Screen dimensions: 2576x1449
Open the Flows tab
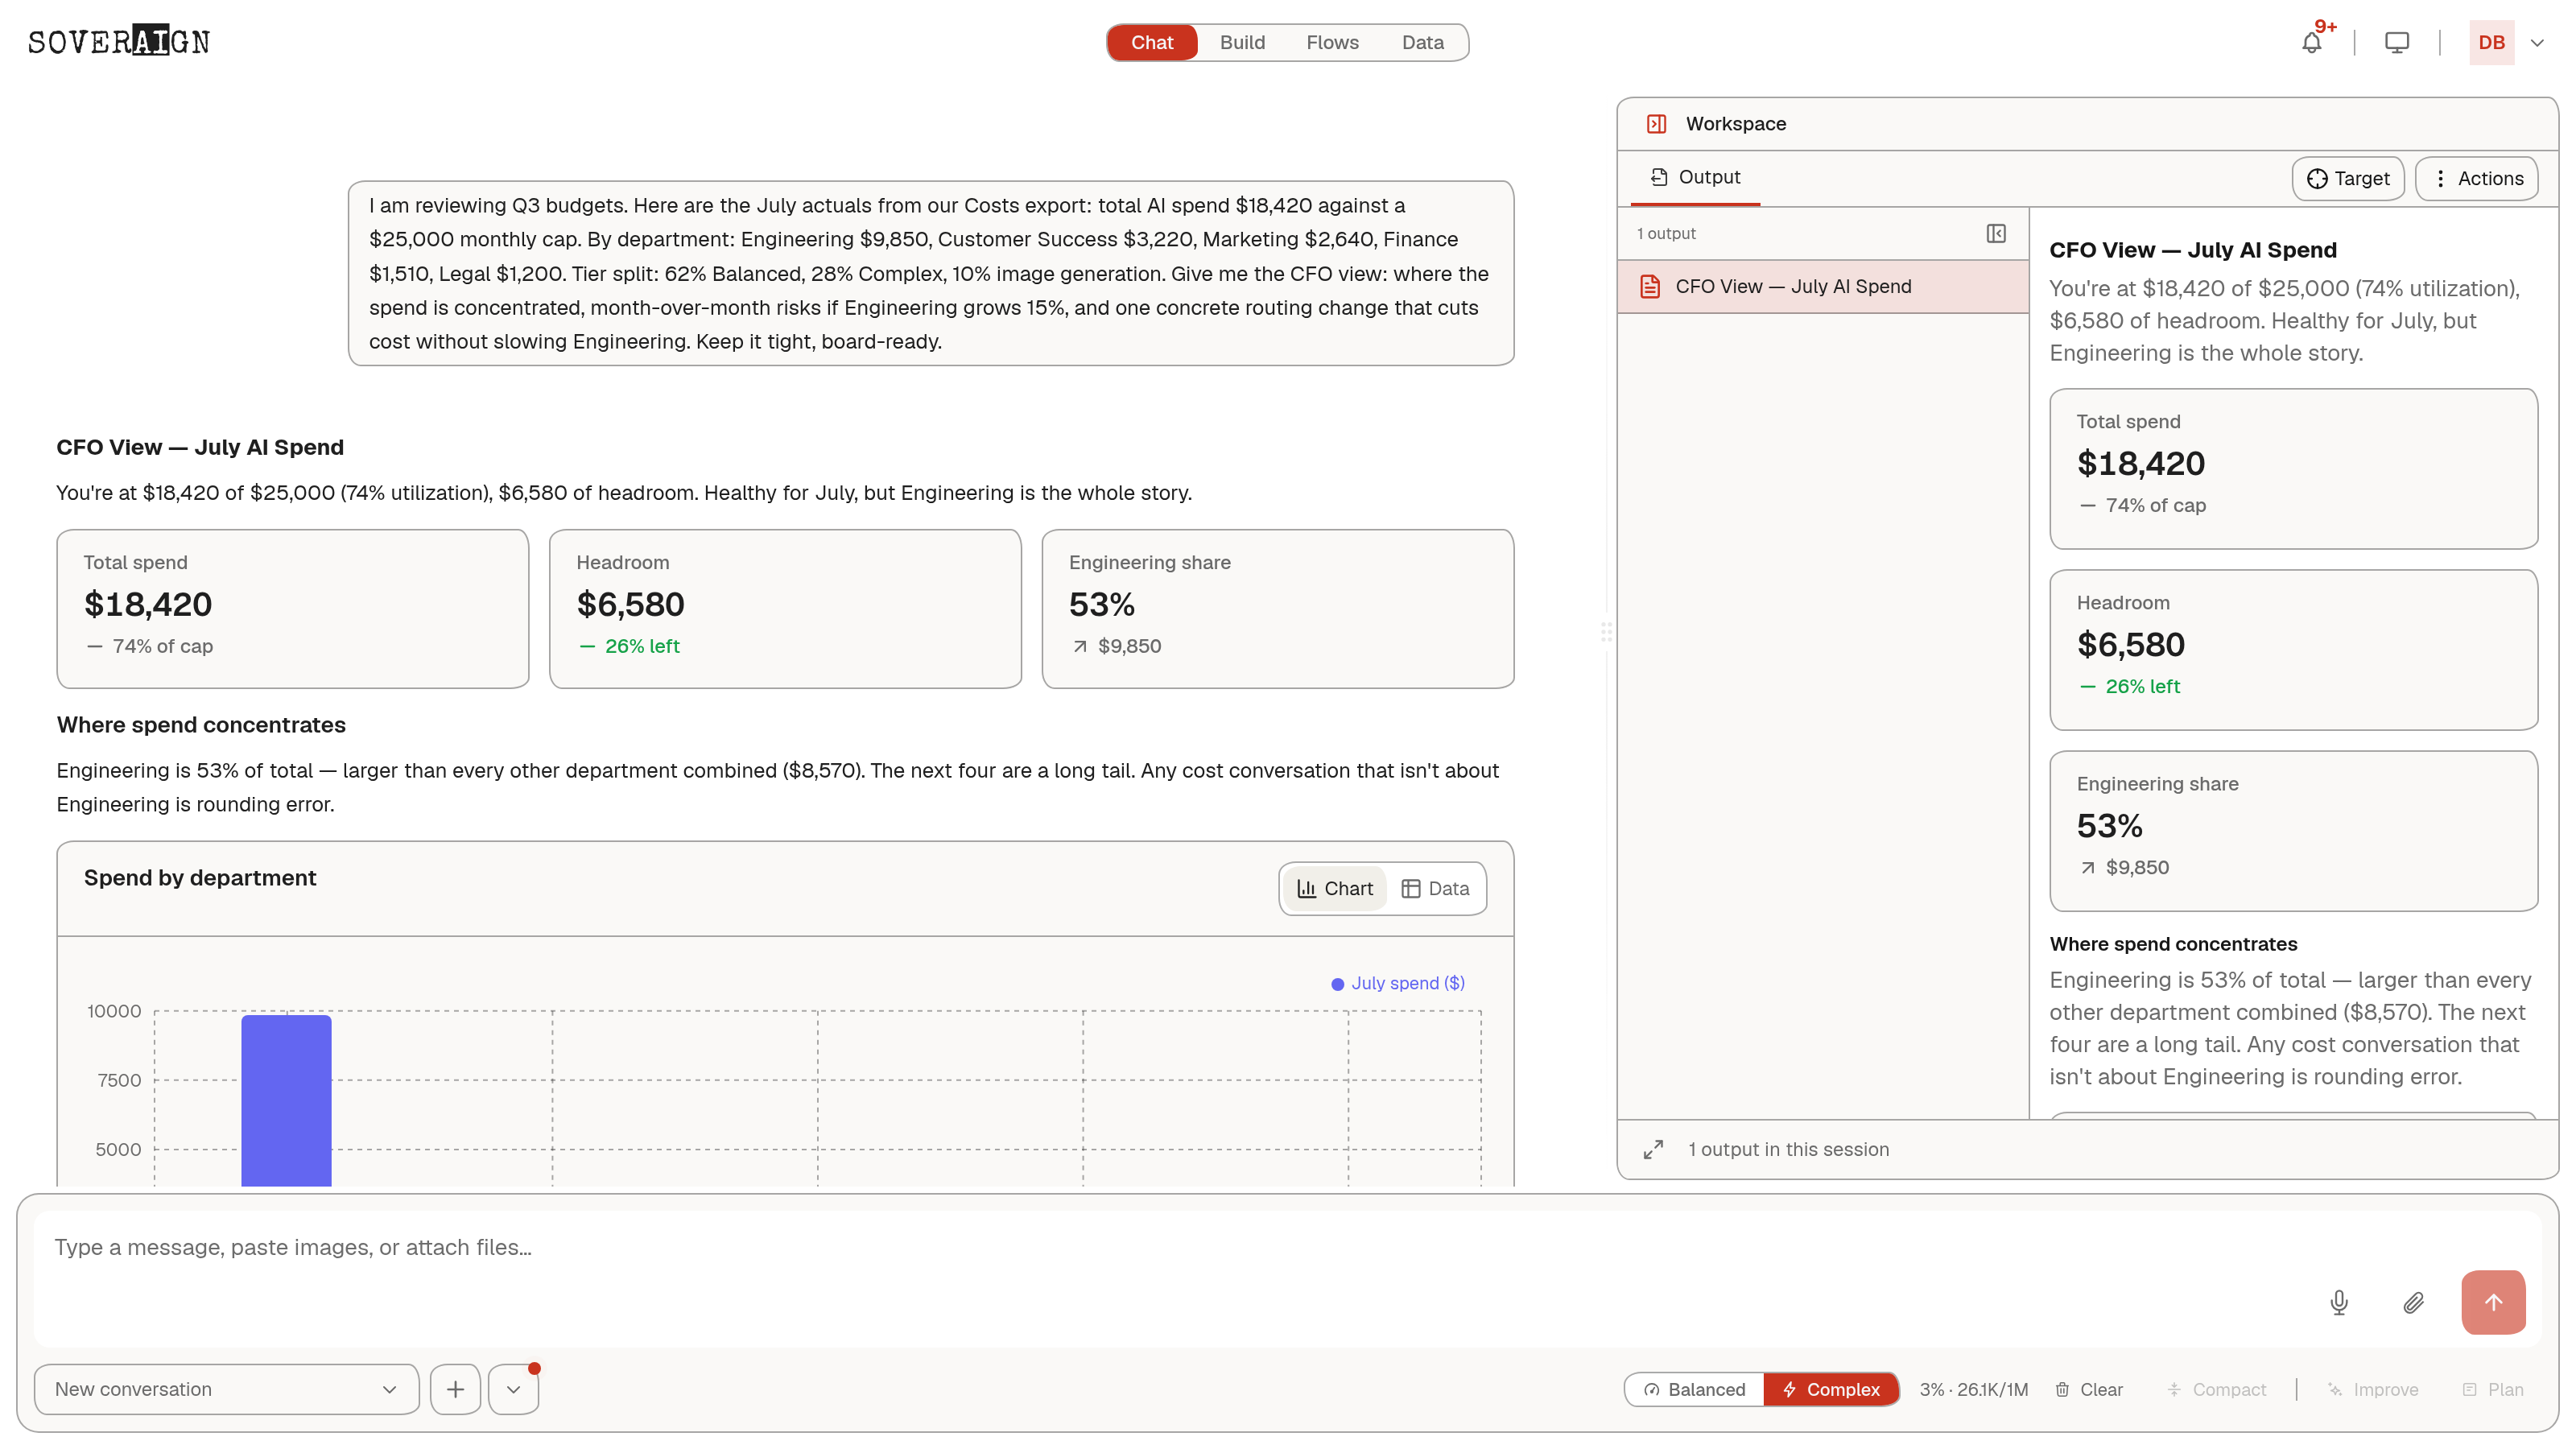click(x=1332, y=42)
